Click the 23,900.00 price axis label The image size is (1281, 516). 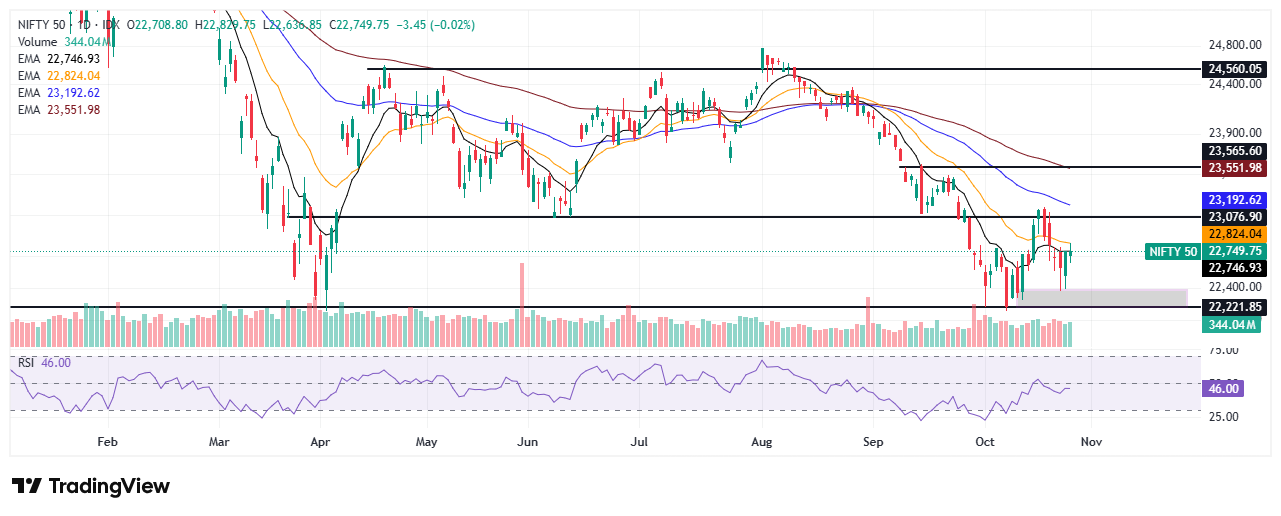(x=1236, y=132)
